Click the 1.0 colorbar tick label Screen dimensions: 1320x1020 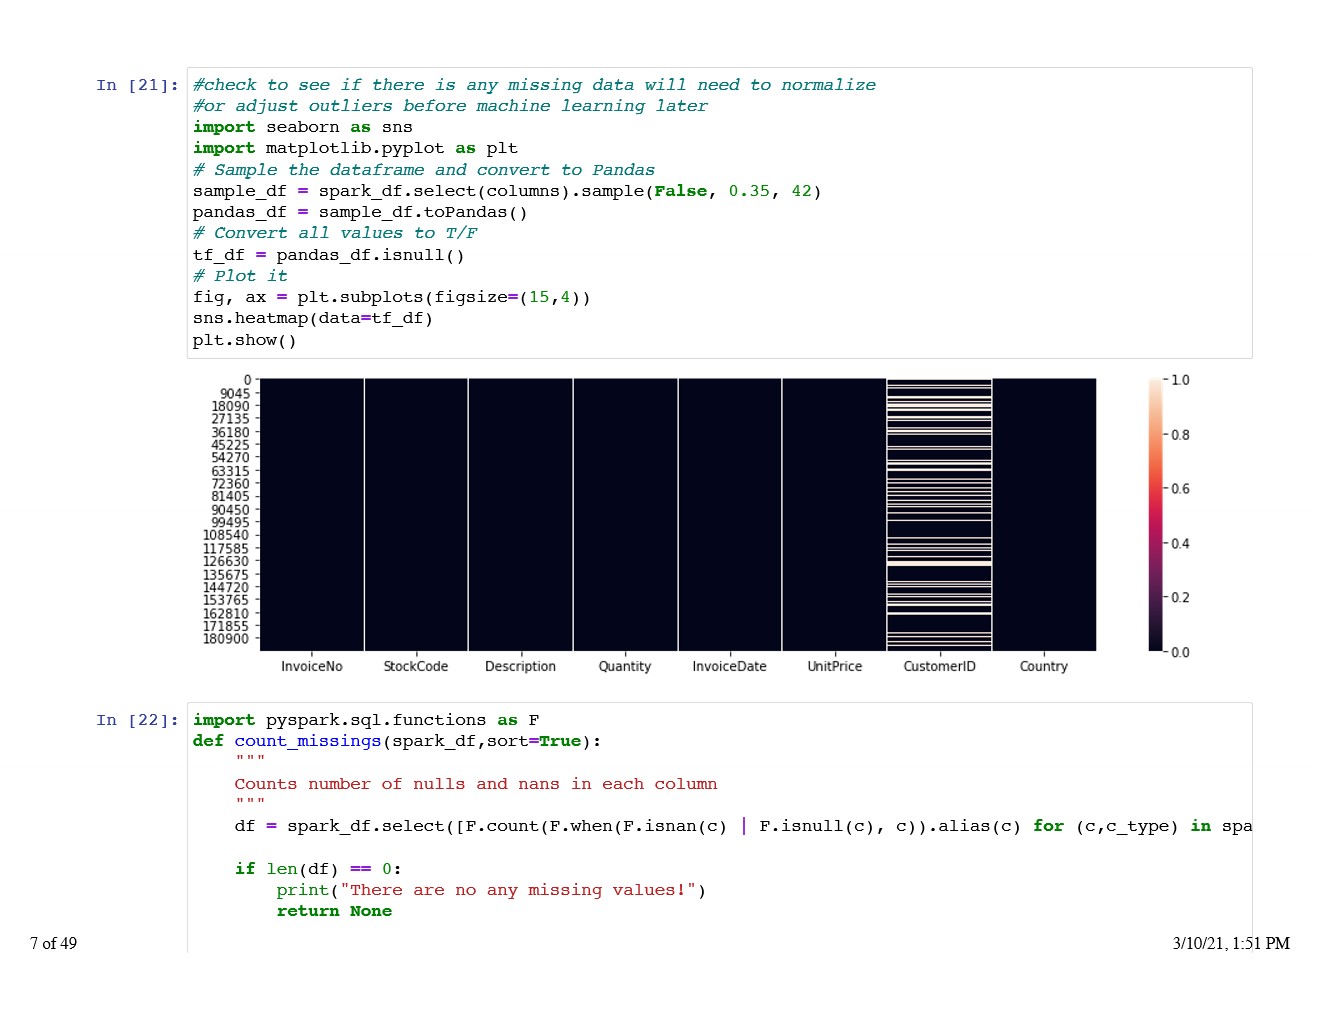[1180, 380]
